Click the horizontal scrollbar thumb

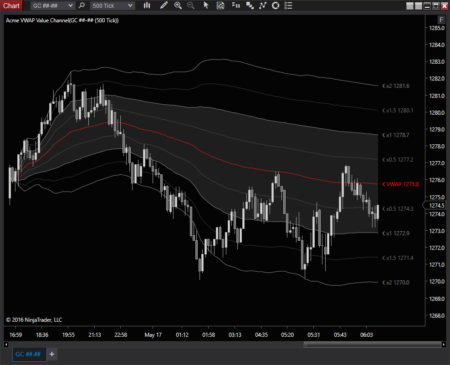coord(372,344)
